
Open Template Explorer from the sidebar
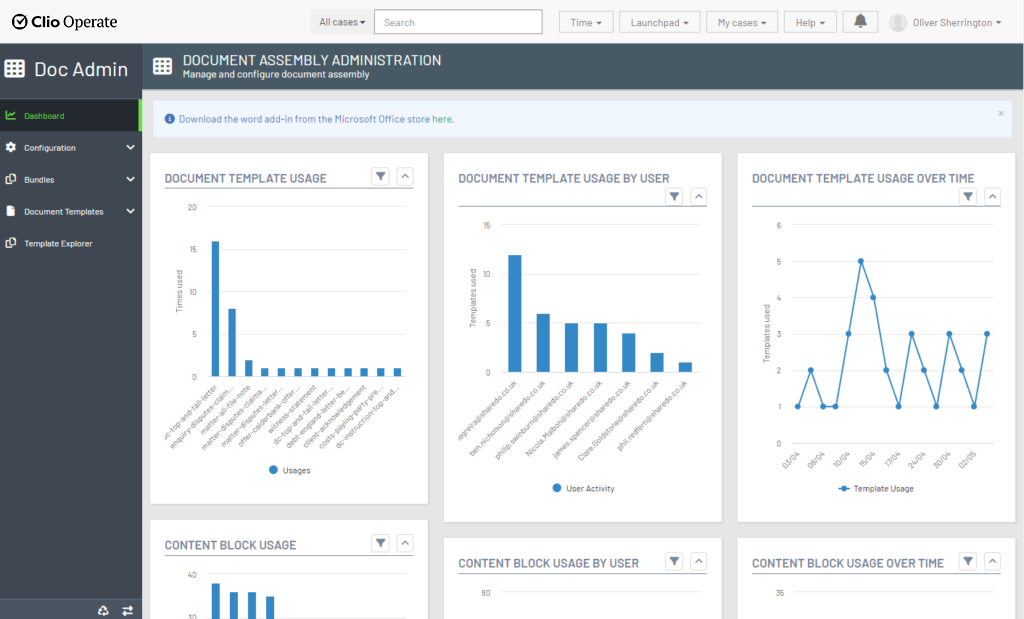pyautogui.click(x=58, y=243)
